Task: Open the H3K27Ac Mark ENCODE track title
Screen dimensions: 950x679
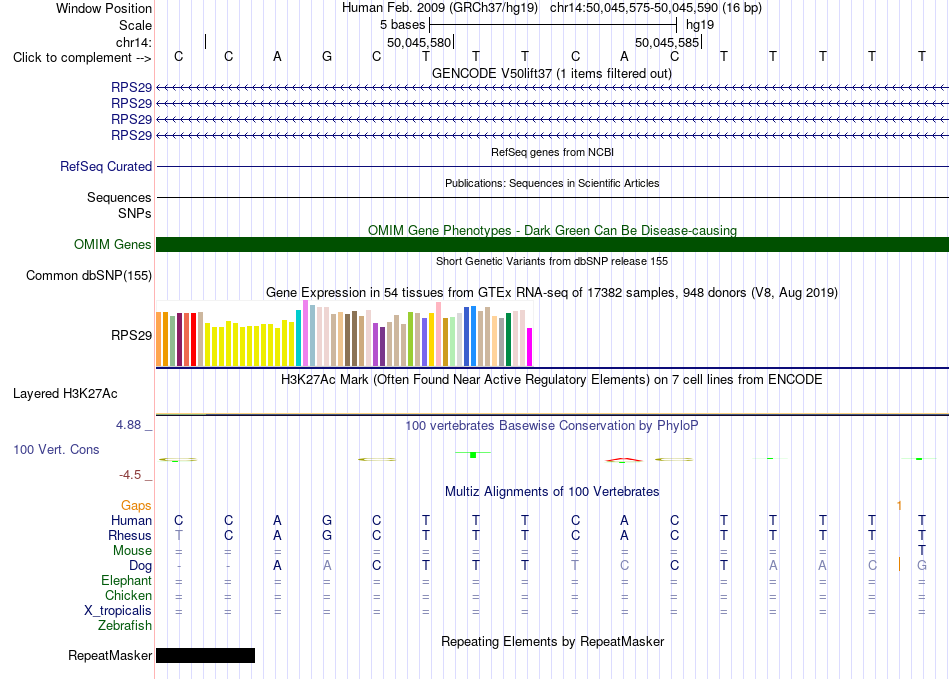Action: click(552, 380)
